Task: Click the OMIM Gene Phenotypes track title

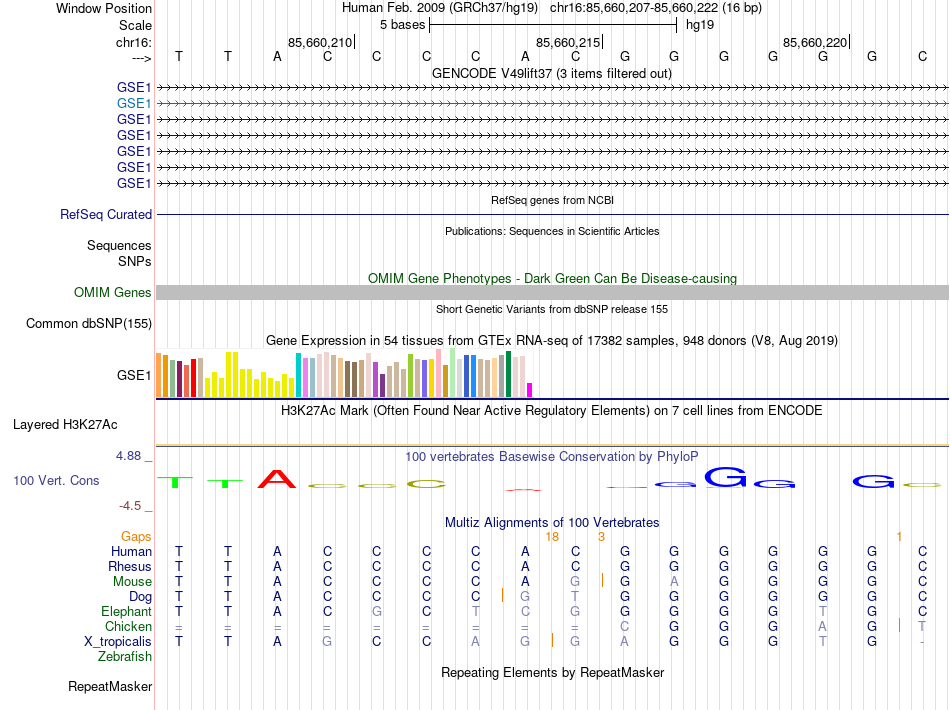Action: pyautogui.click(x=552, y=278)
